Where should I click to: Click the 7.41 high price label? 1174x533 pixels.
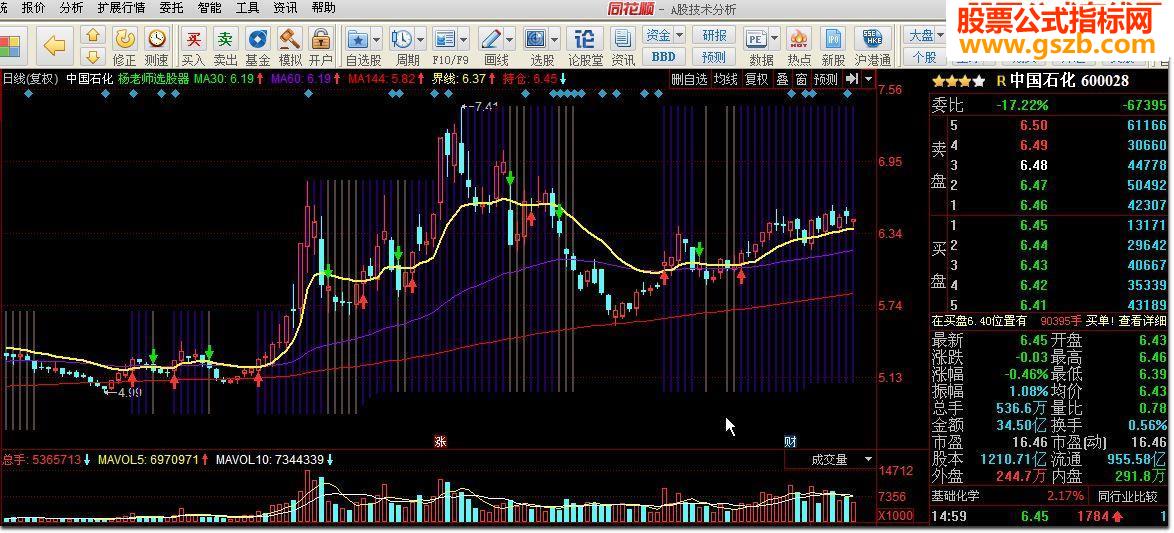(485, 106)
